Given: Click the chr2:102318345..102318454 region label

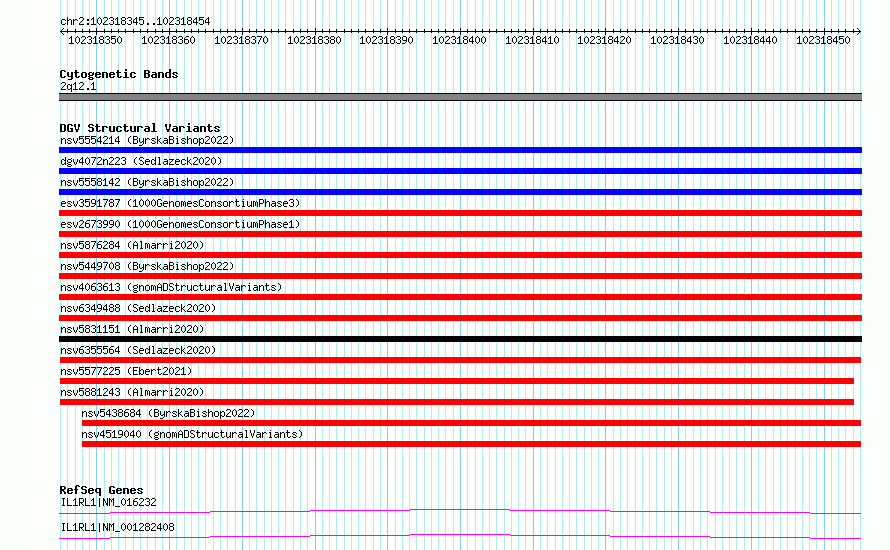Looking at the screenshot, I should click(x=135, y=22).
